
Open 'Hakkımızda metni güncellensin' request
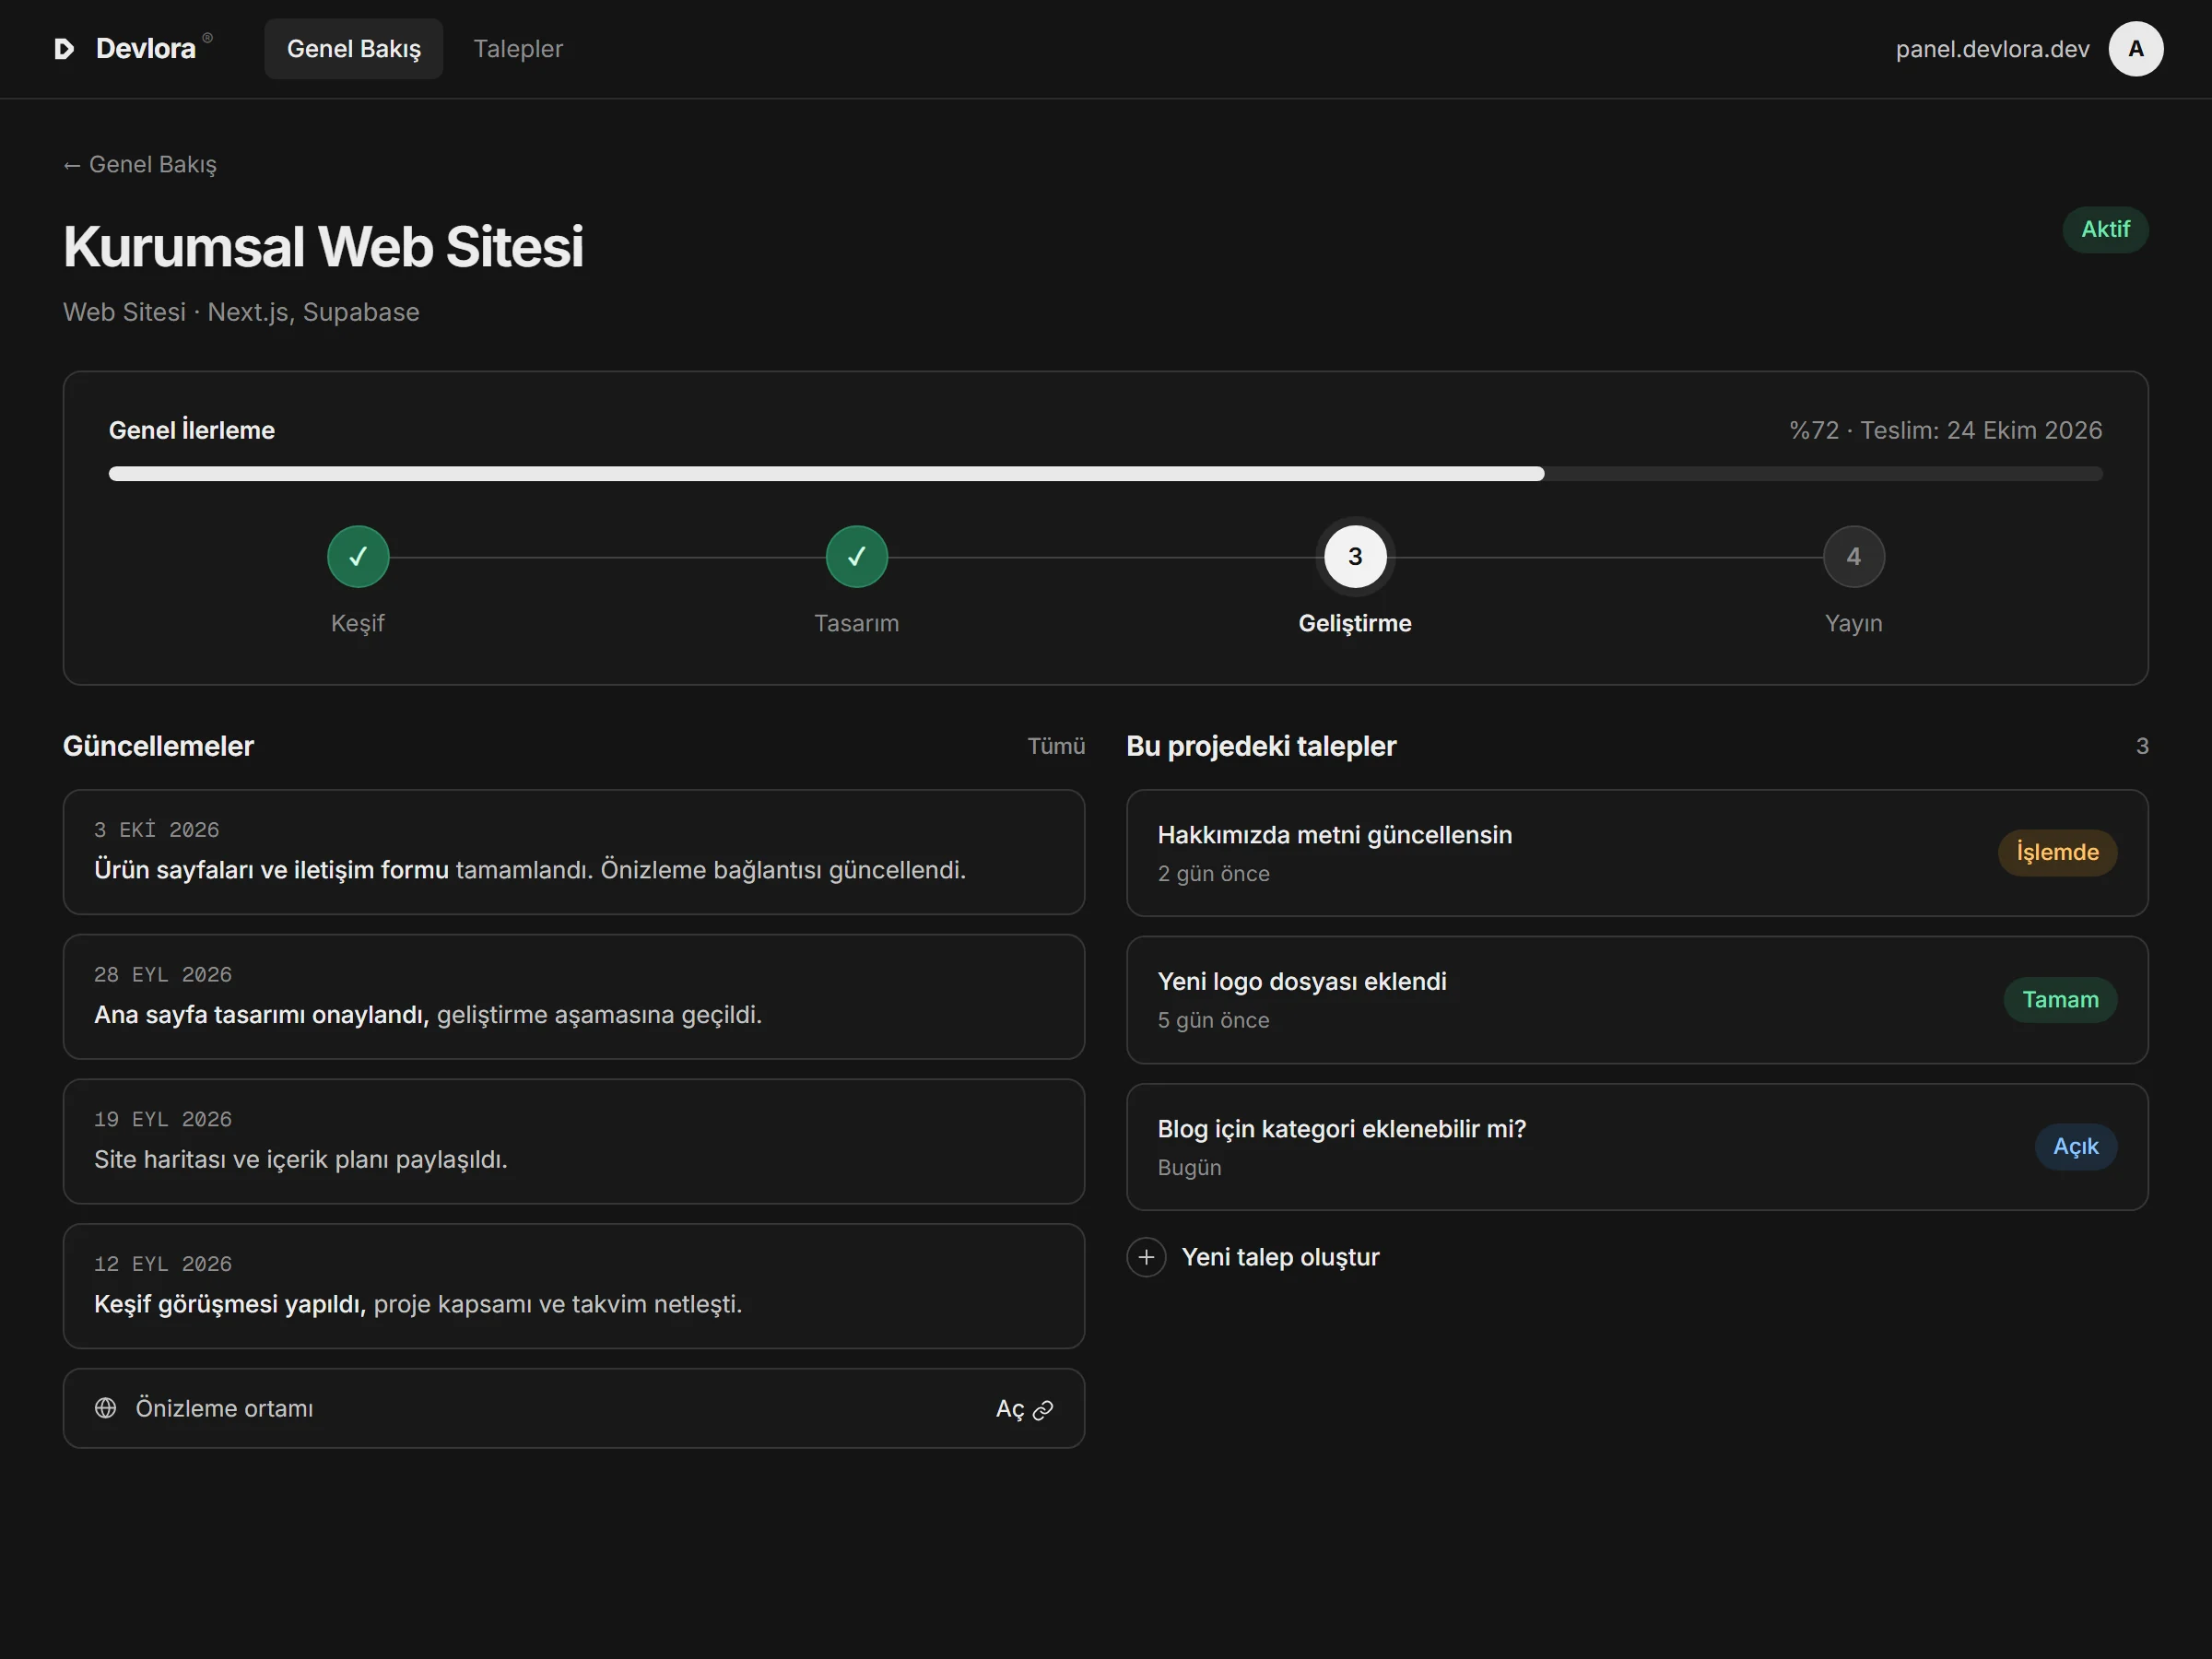click(x=1637, y=853)
